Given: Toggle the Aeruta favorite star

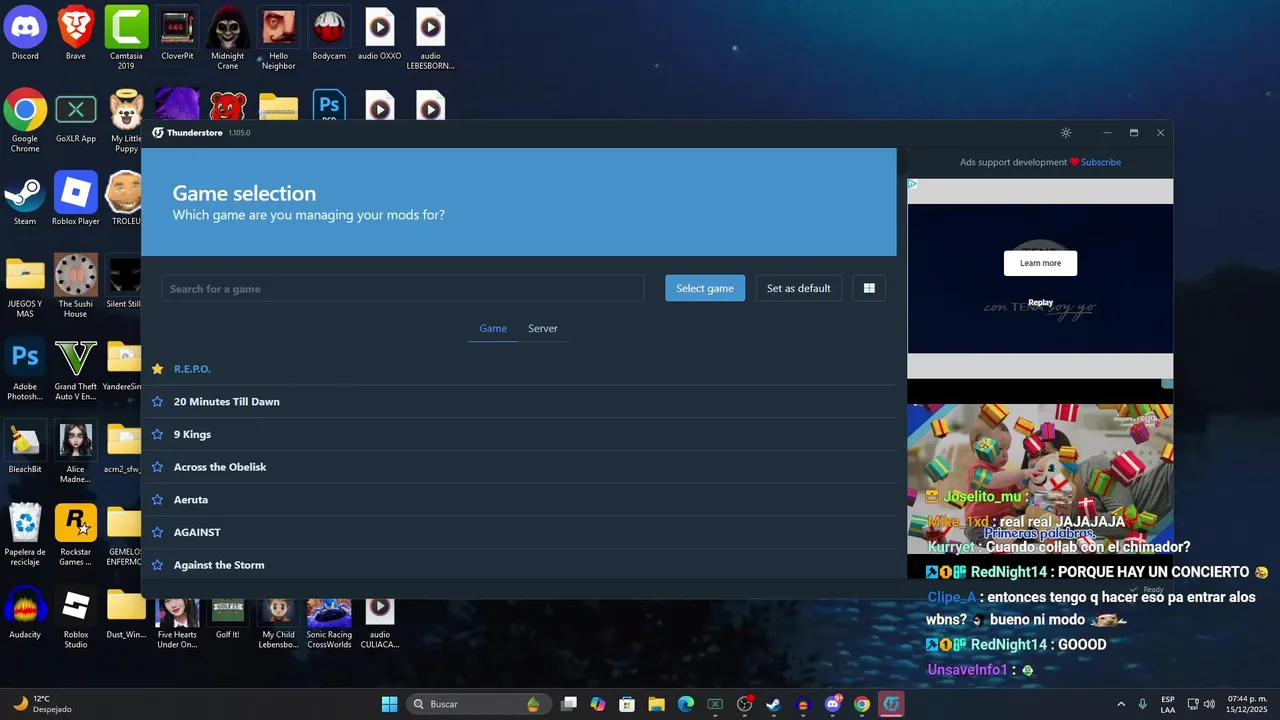Looking at the screenshot, I should coord(157,500).
